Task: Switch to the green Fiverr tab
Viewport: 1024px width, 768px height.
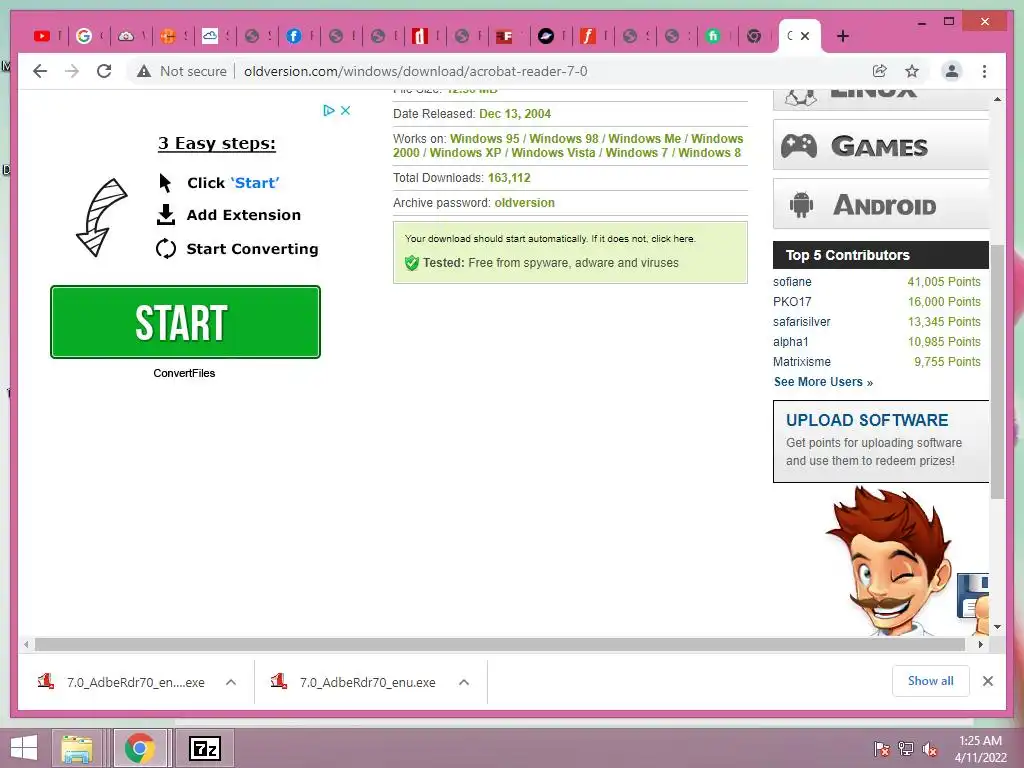Action: click(713, 36)
